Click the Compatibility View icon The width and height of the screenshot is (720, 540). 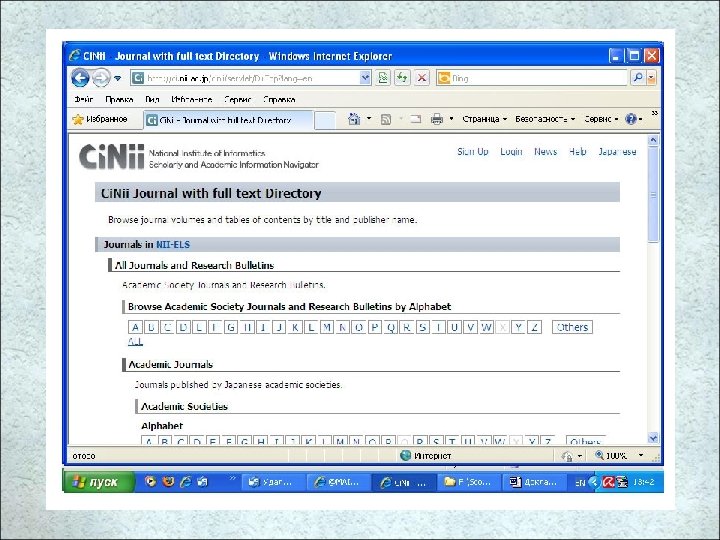[x=383, y=78]
